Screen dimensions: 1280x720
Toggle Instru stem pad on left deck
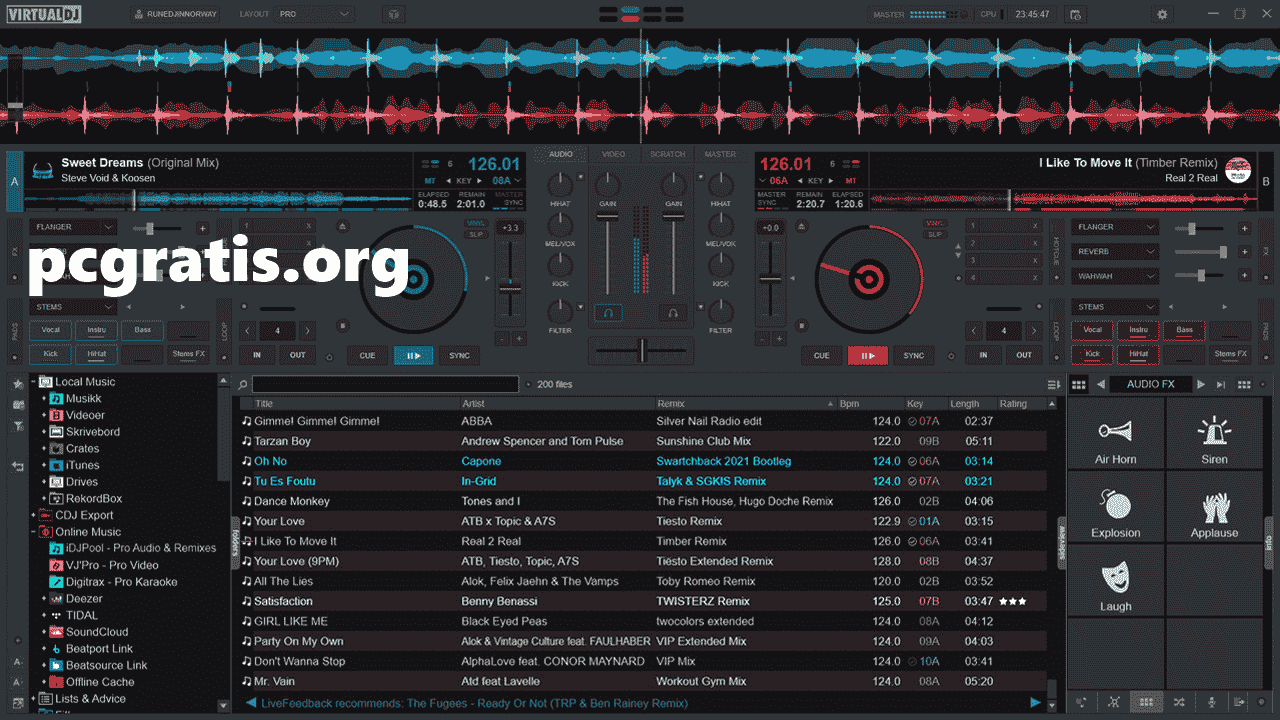click(97, 330)
